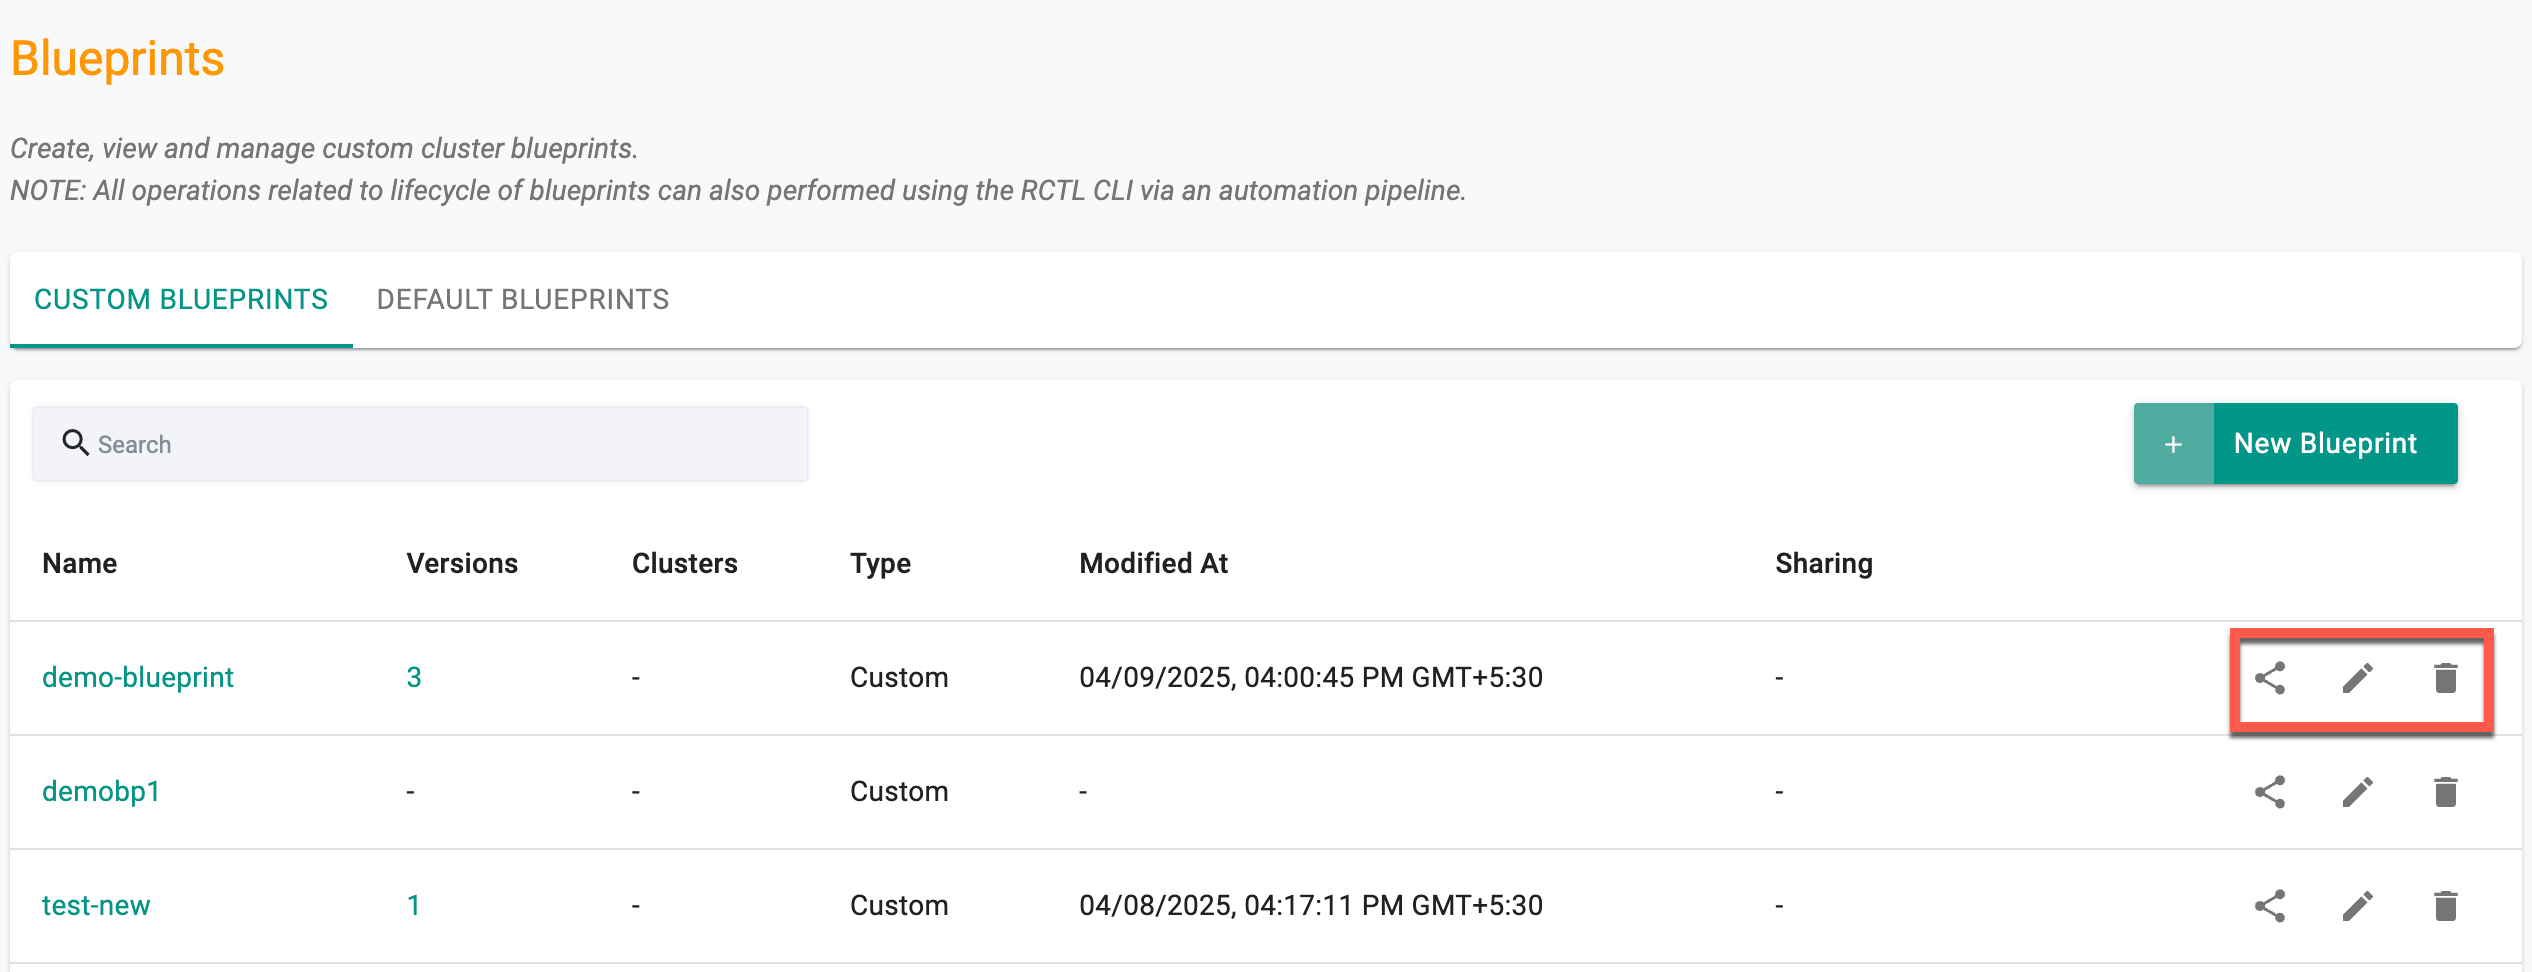2532x972 pixels.
Task: Click the plus icon on New Blueprint
Action: coord(2173,444)
